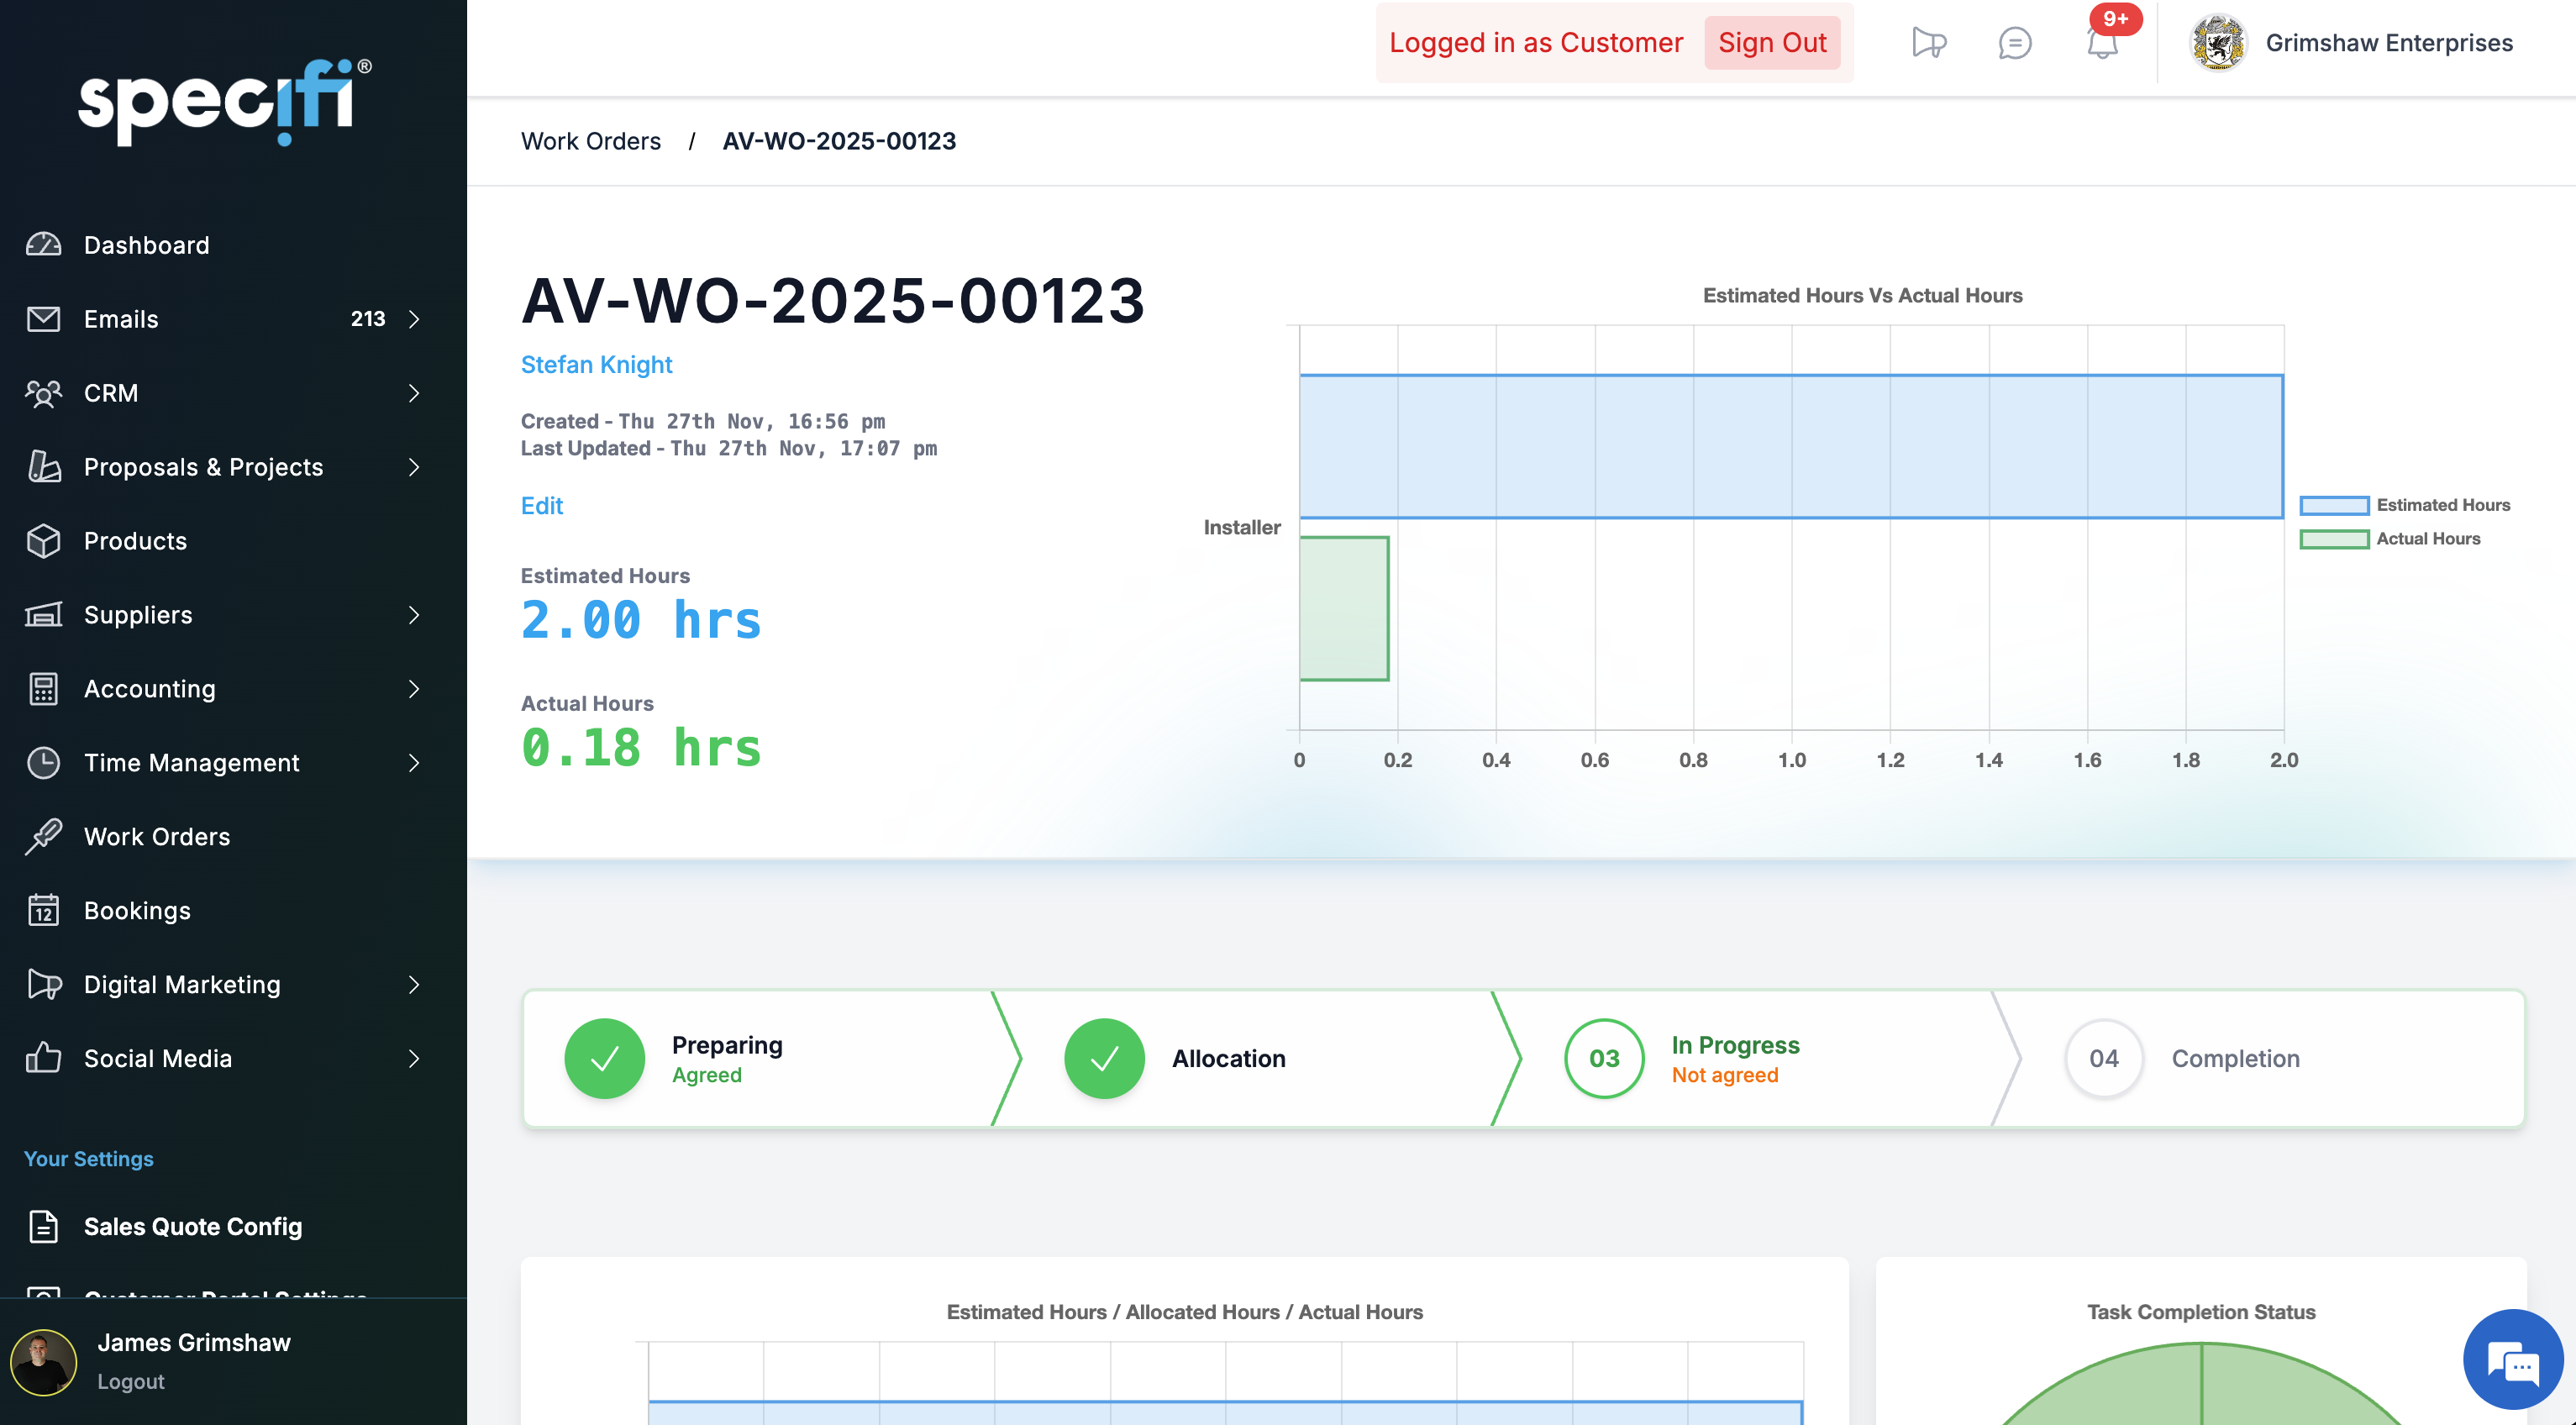Screen dimensions: 2576x1425
Task: Click the Specifi logo
Action: pos(225,102)
